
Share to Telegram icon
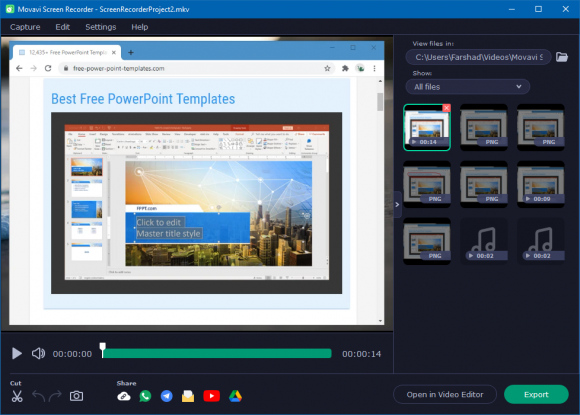pos(167,396)
